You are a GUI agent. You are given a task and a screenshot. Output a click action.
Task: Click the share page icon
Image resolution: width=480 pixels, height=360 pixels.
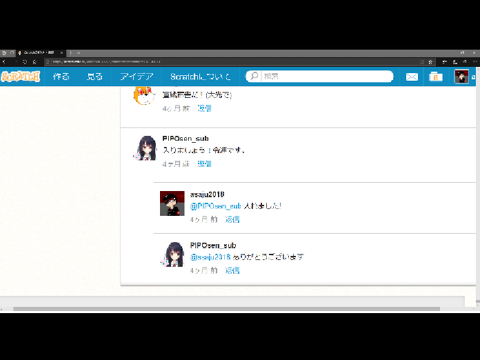[465, 62]
